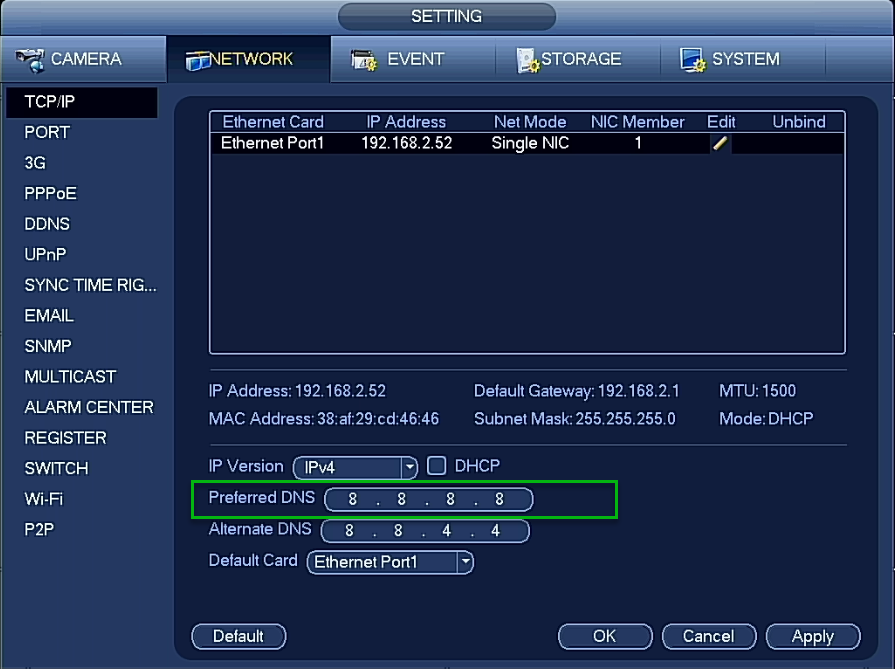Open the TCP/IP settings page
The image size is (895, 669).
click(82, 102)
